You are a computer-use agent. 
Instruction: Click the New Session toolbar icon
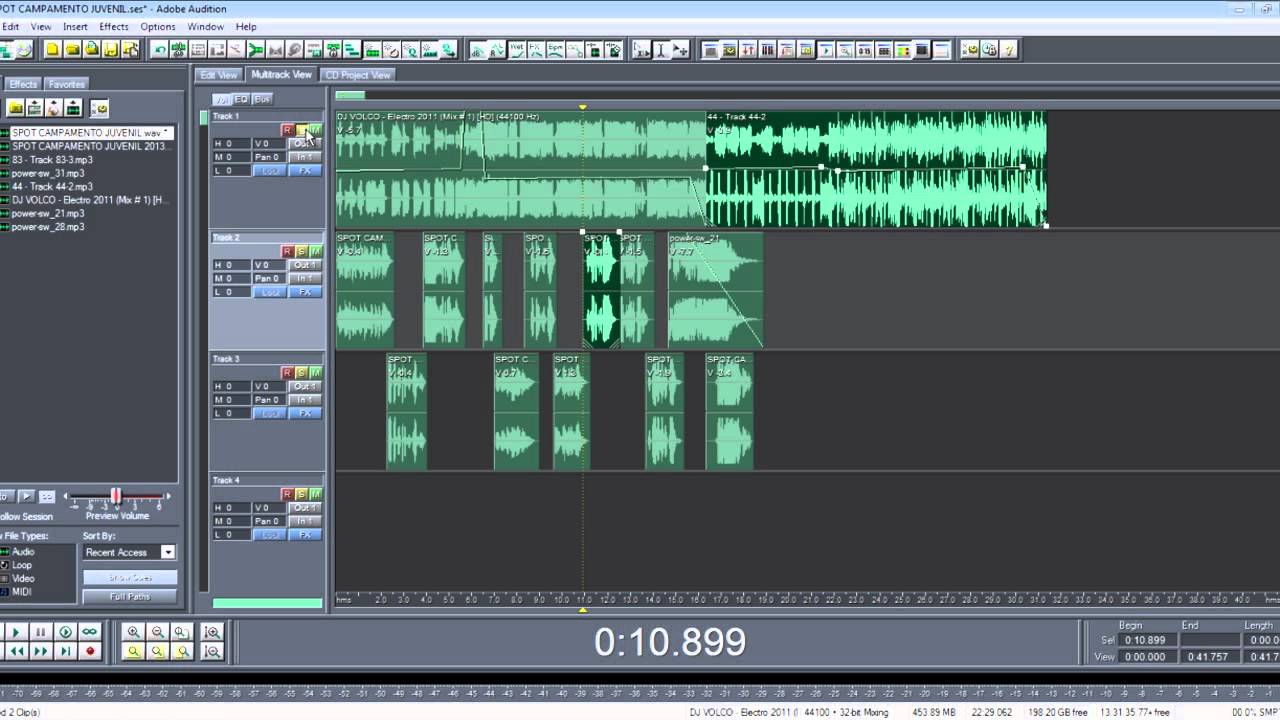point(53,49)
